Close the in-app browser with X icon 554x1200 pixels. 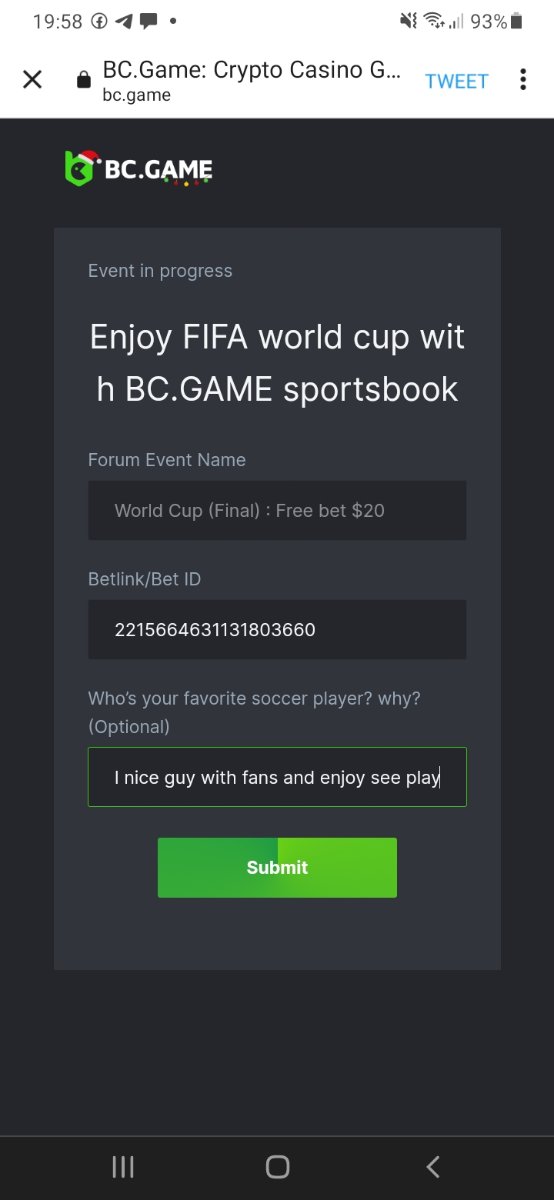click(32, 80)
